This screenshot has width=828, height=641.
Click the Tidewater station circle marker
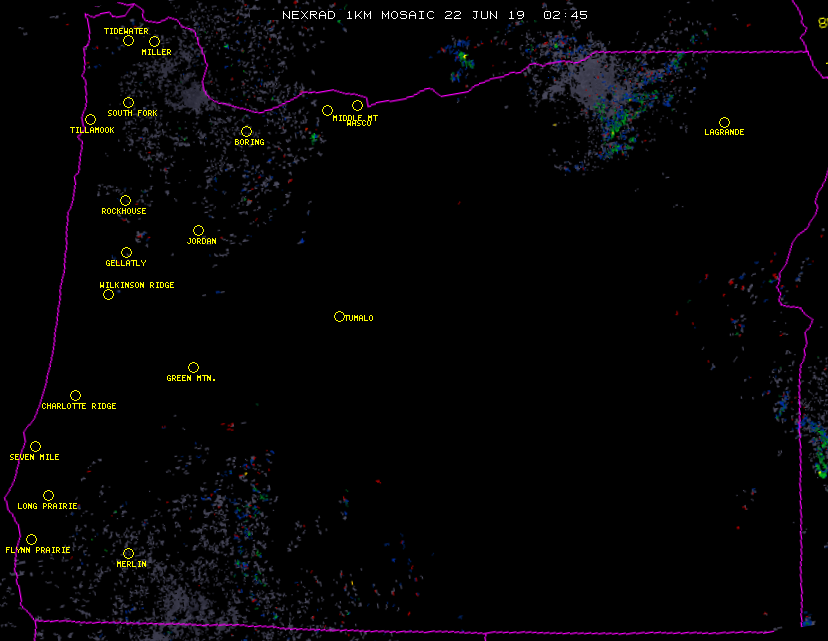128,41
